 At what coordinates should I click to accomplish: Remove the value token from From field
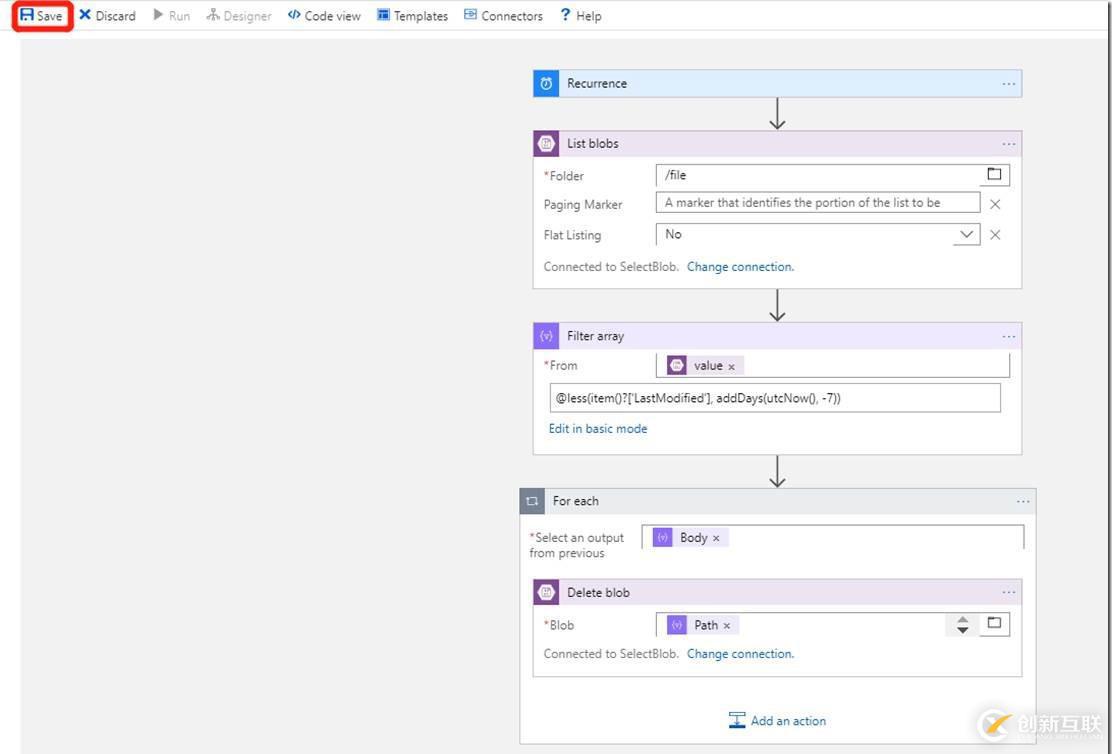(731, 367)
